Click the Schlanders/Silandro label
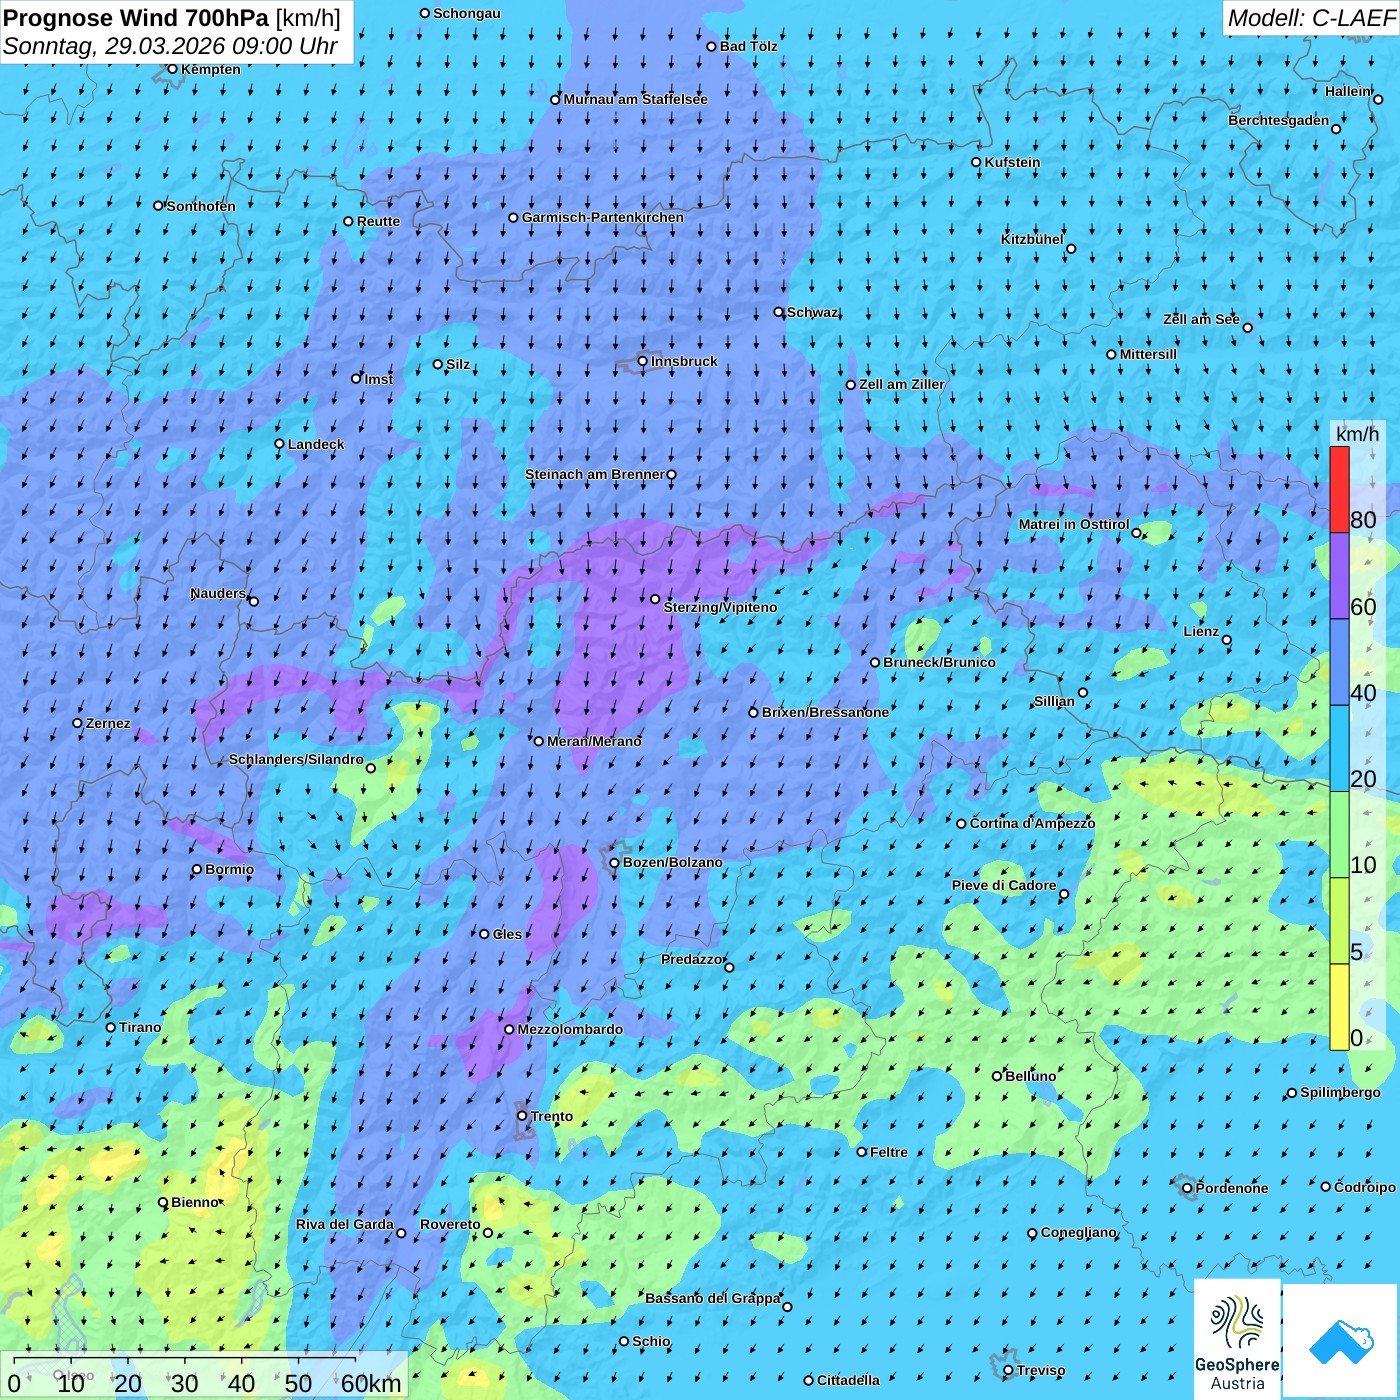This screenshot has height=1400, width=1400. tap(296, 759)
